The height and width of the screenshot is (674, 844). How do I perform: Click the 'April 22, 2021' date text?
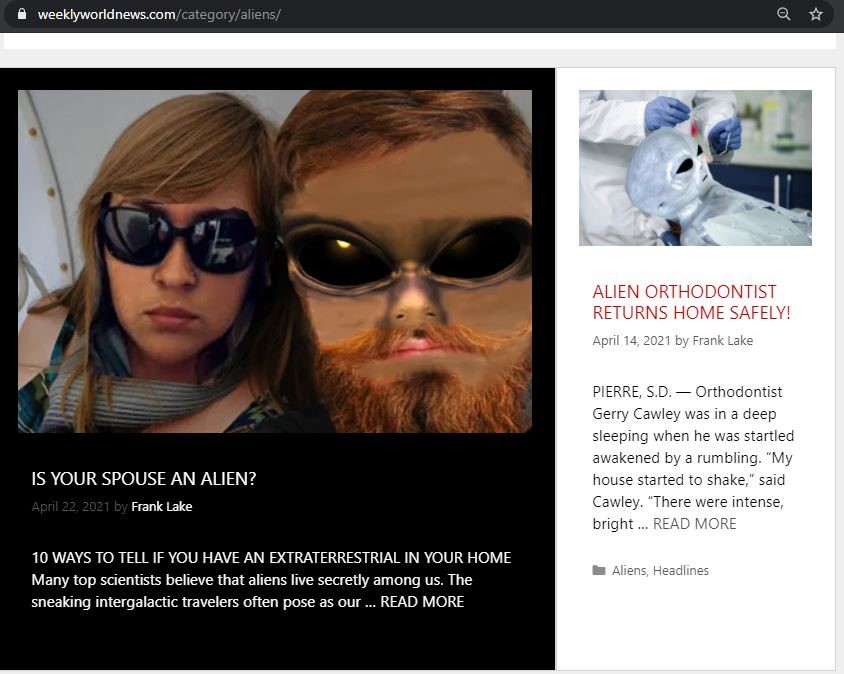[x=71, y=507]
